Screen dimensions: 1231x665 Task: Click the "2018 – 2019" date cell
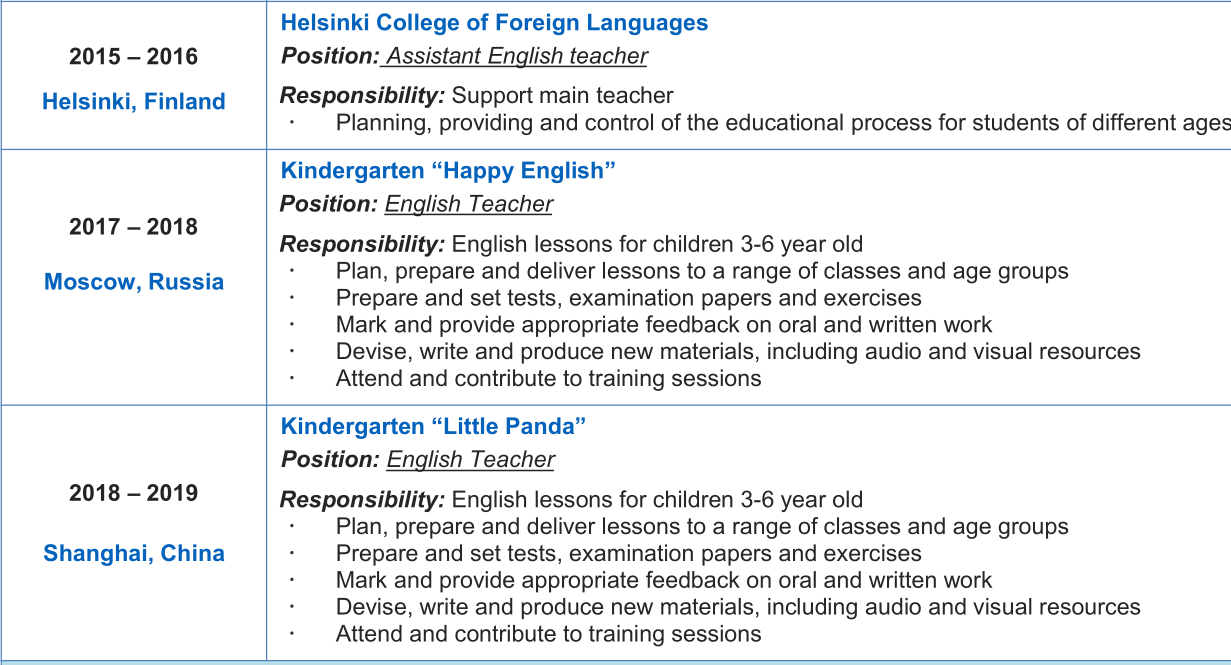pos(133,493)
